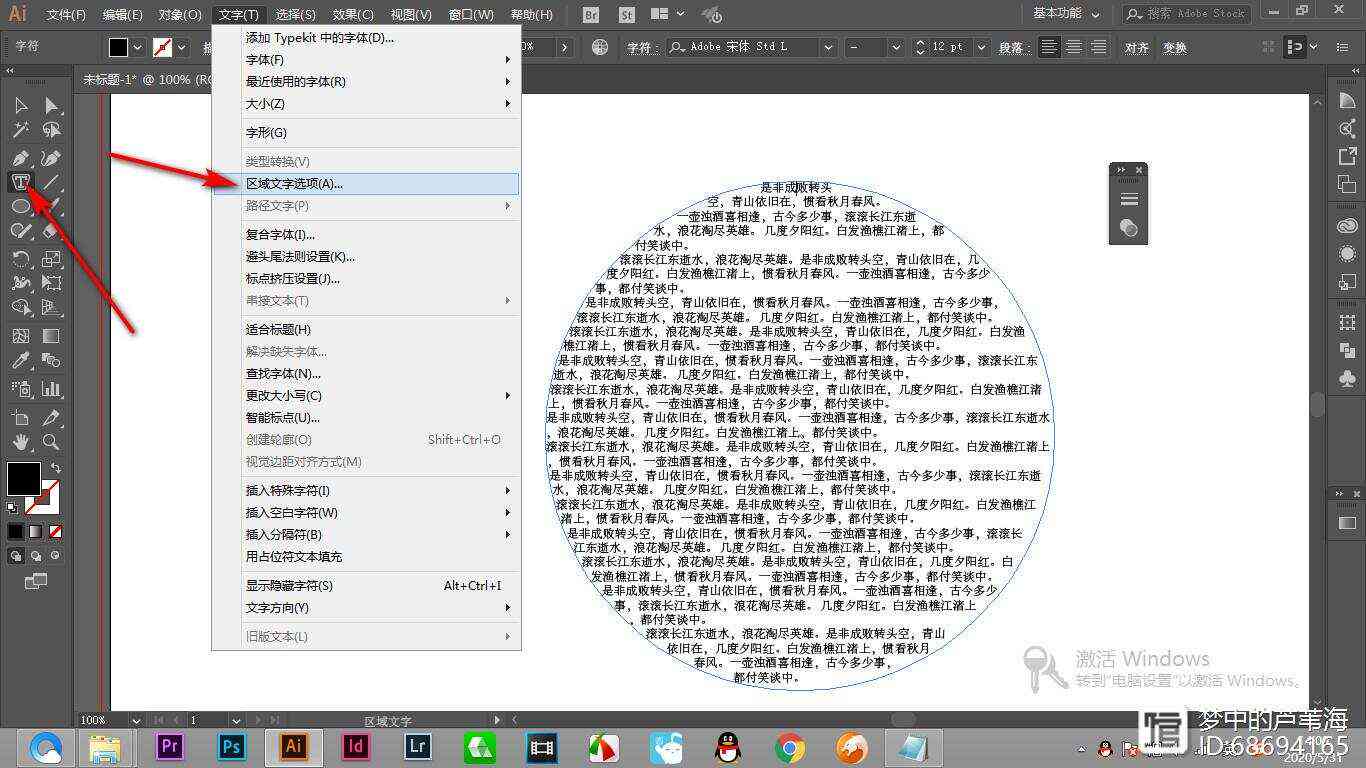Viewport: 1366px width, 768px height.
Task: Choose 显示隐藏字符(S) menu entry
Action: (366, 585)
